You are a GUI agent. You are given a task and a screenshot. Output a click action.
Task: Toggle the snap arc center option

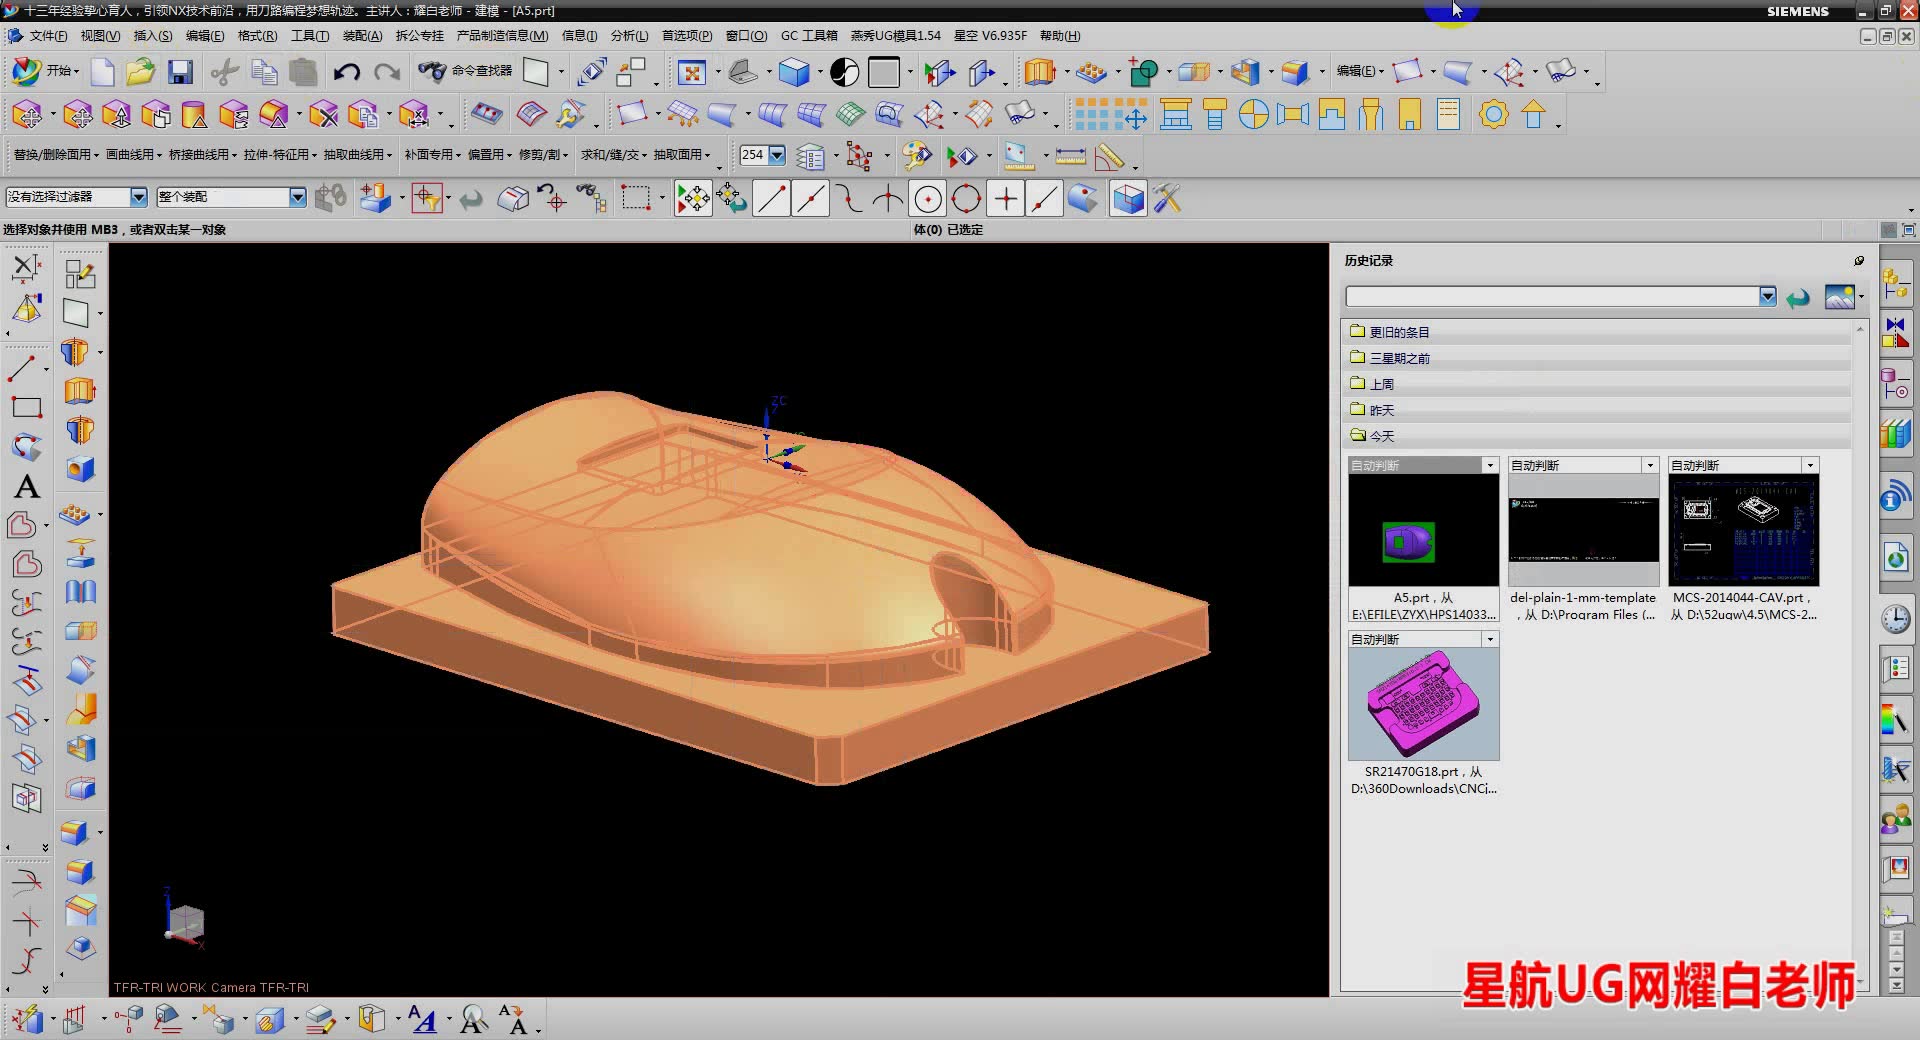click(928, 199)
